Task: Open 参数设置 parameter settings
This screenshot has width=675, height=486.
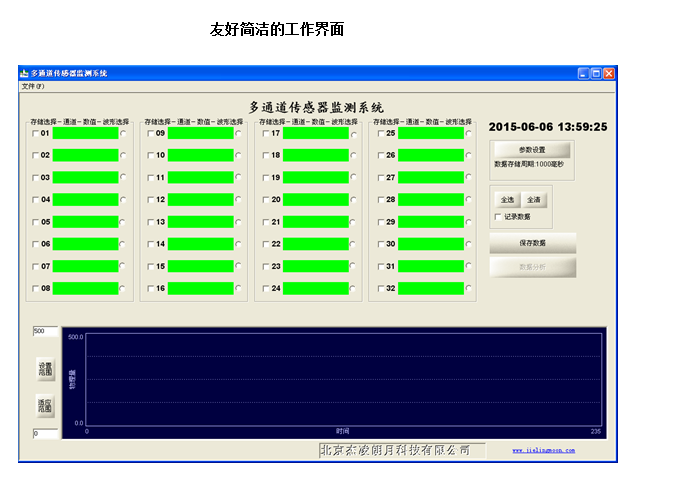Action: (x=532, y=149)
